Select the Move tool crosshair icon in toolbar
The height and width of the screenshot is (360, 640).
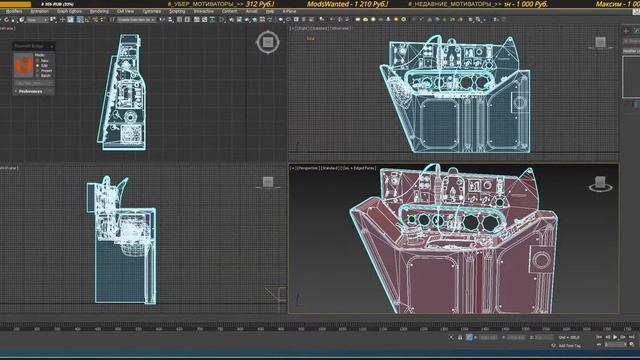62,20
